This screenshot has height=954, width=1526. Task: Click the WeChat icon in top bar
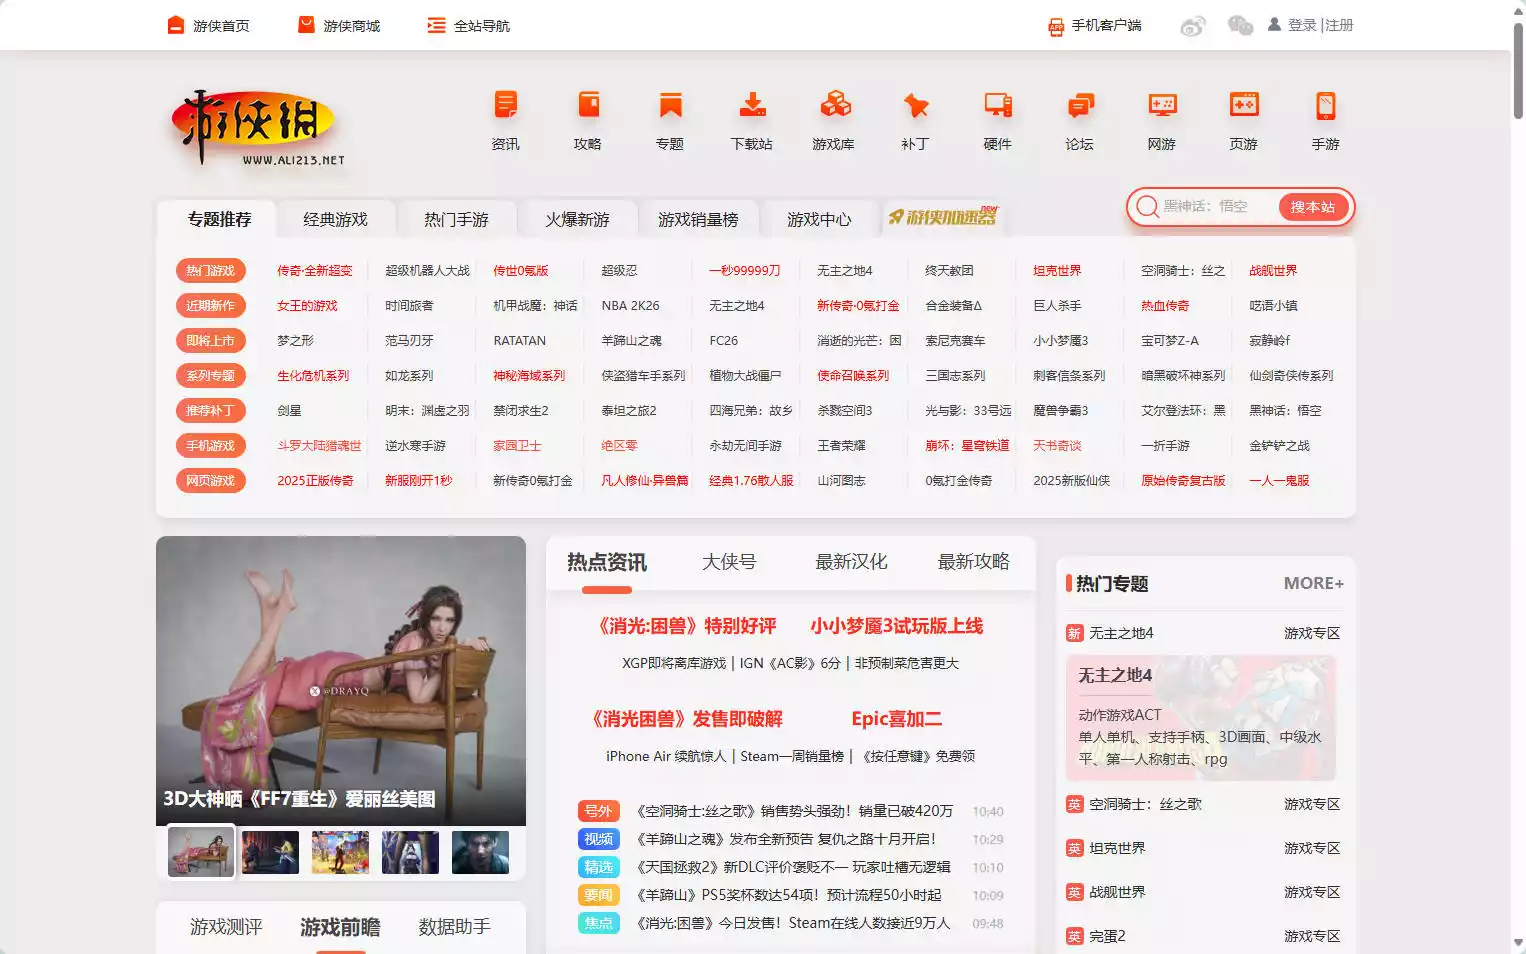(x=1240, y=25)
